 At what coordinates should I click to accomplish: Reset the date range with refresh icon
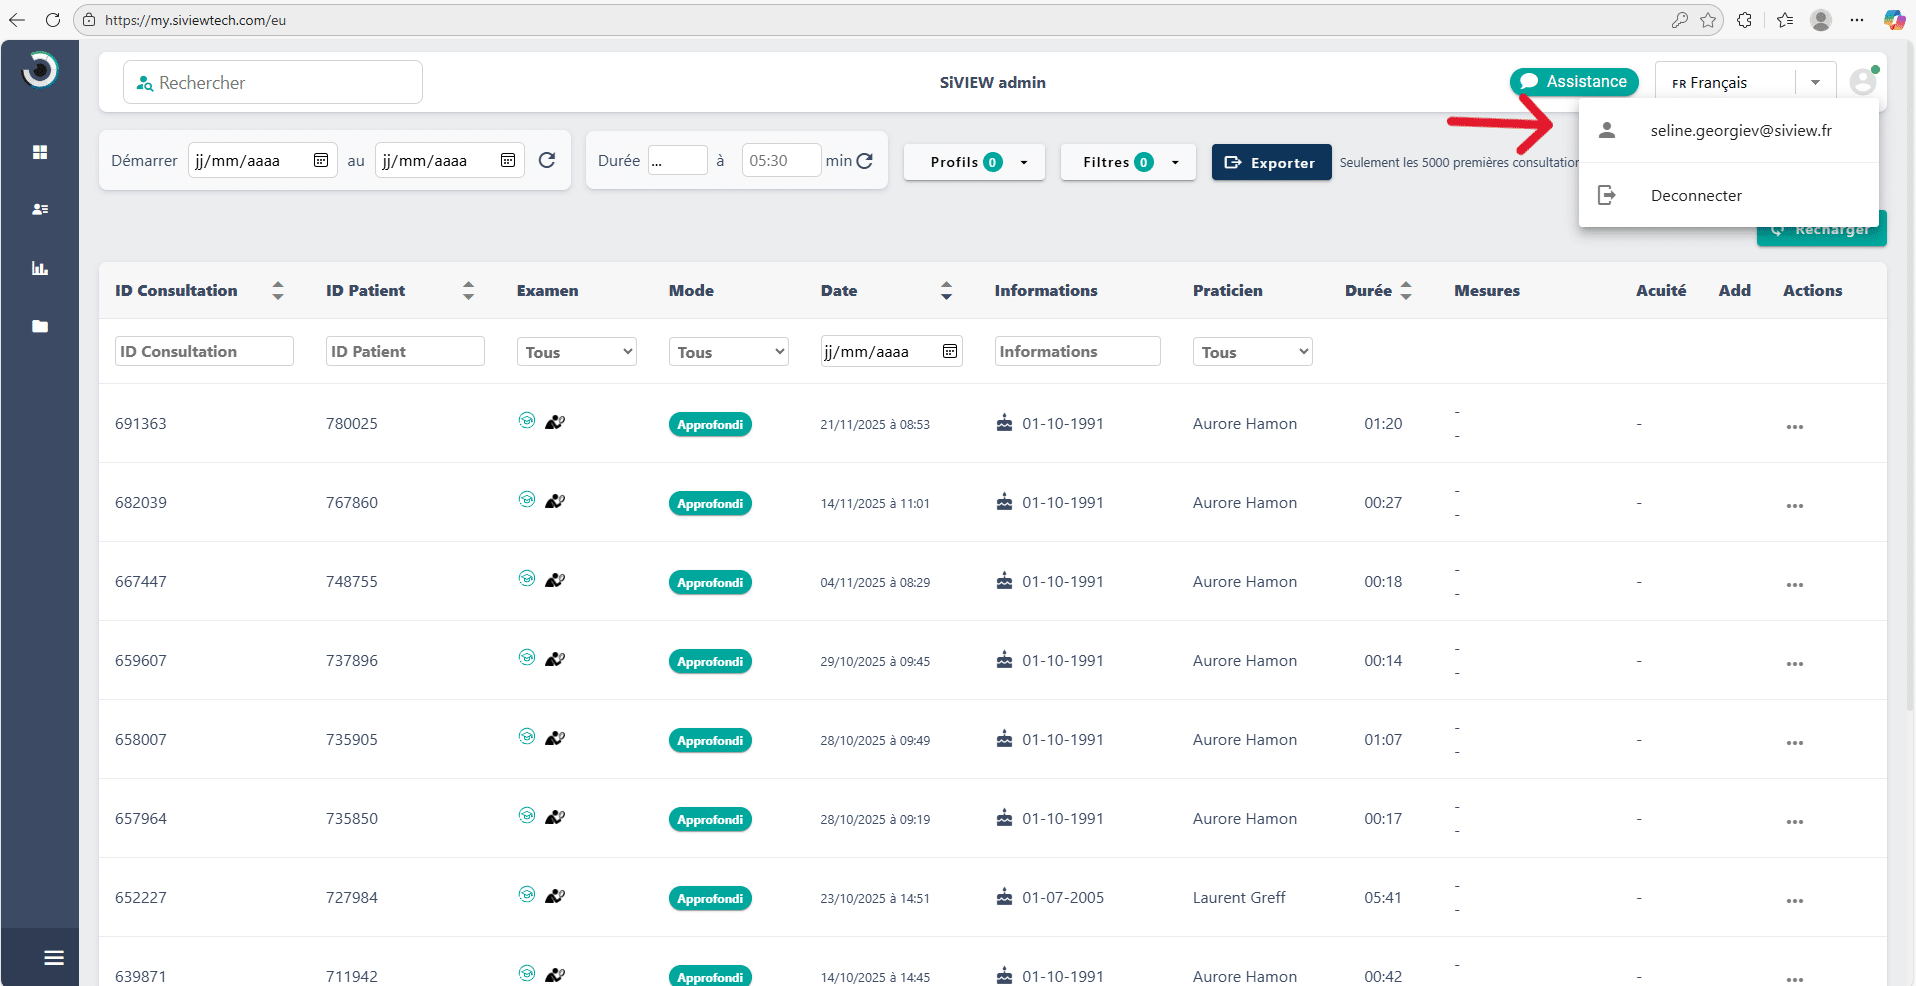[x=547, y=160]
